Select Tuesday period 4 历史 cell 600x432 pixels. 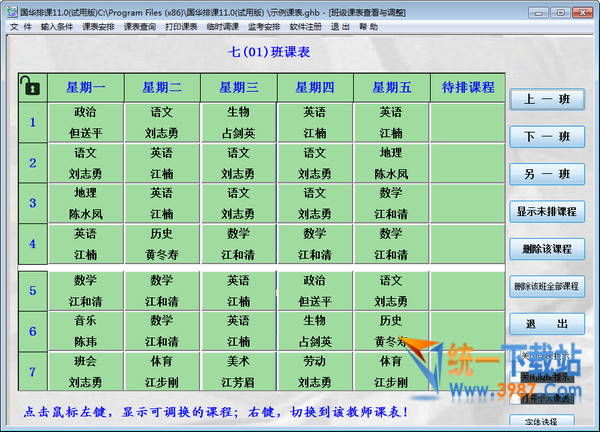161,243
